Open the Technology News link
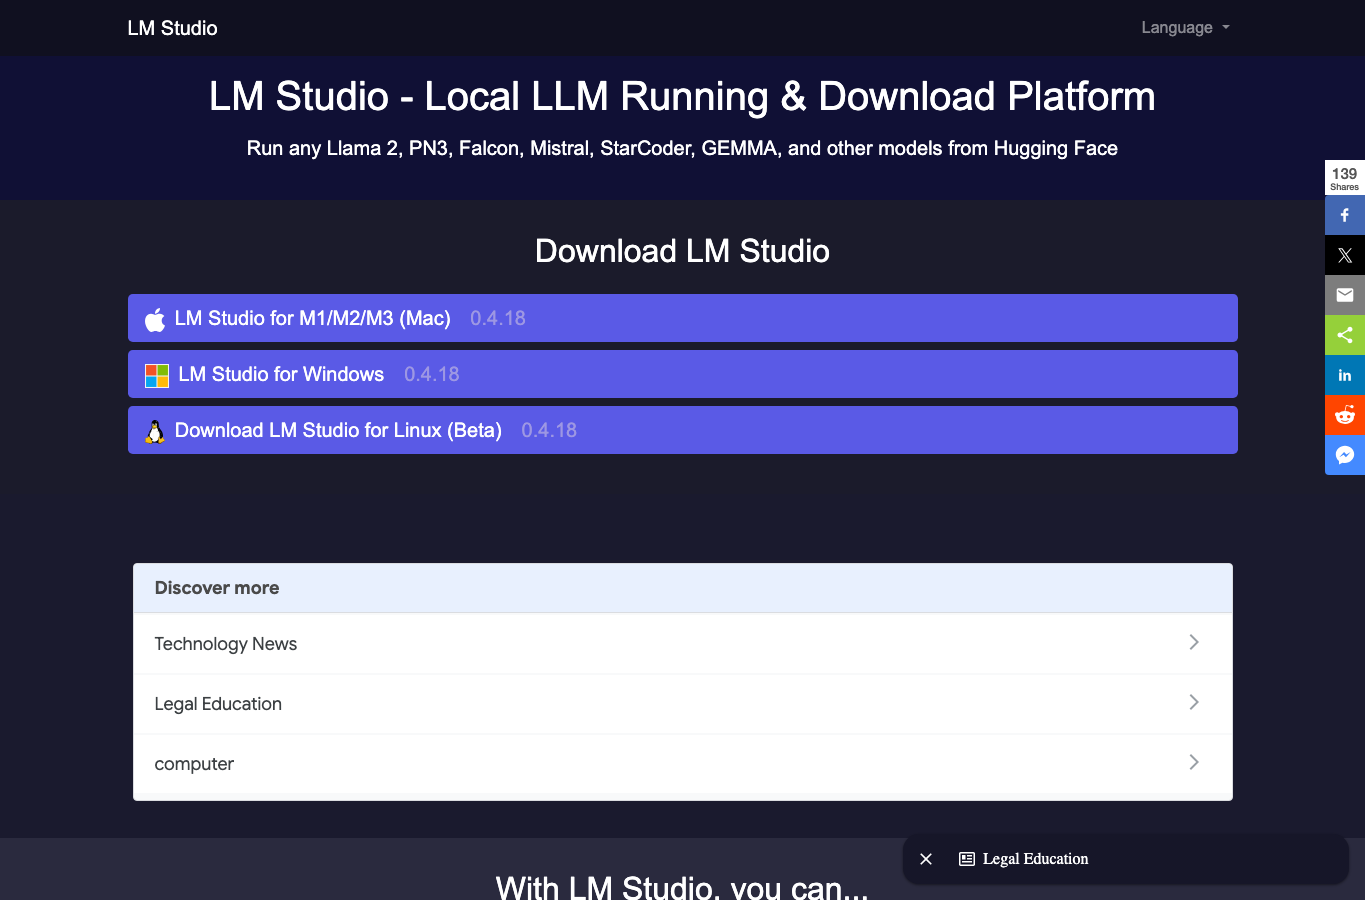 pos(683,644)
